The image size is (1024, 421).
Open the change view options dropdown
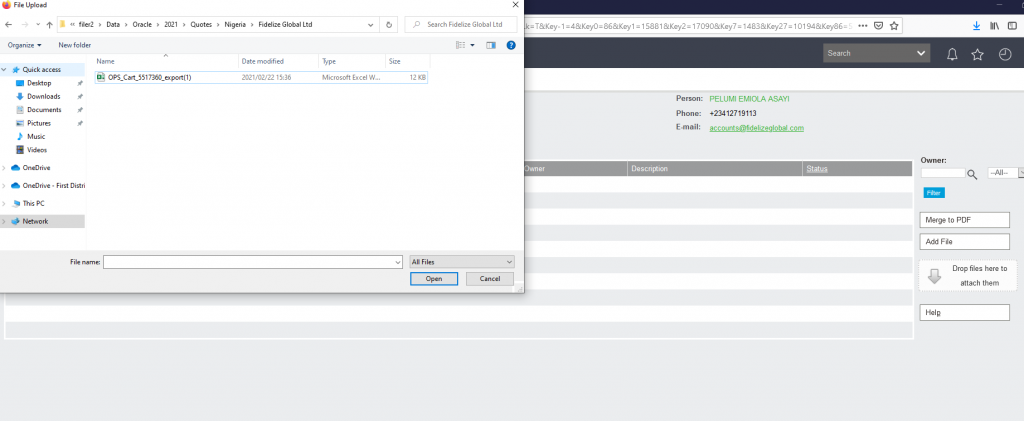473,45
